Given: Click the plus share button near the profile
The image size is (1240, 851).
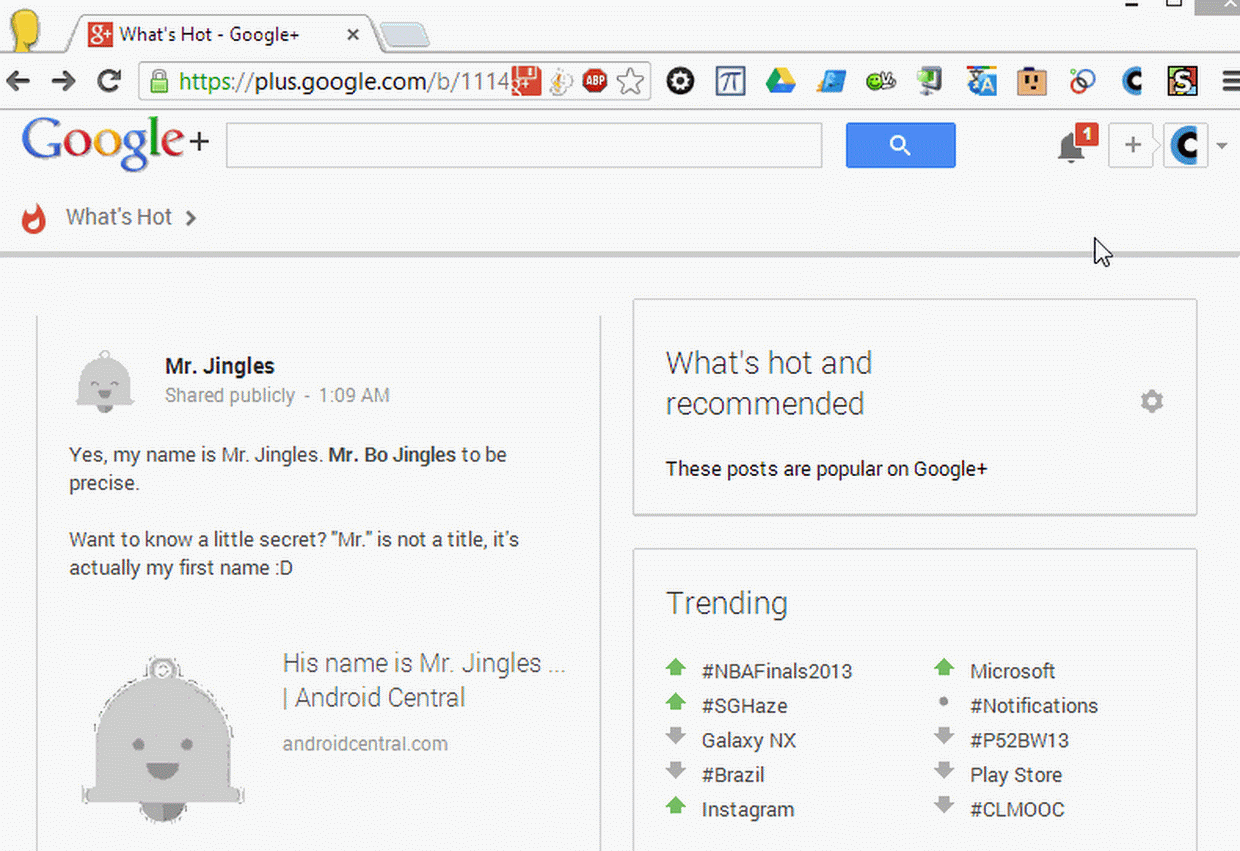Looking at the screenshot, I should pyautogui.click(x=1132, y=146).
